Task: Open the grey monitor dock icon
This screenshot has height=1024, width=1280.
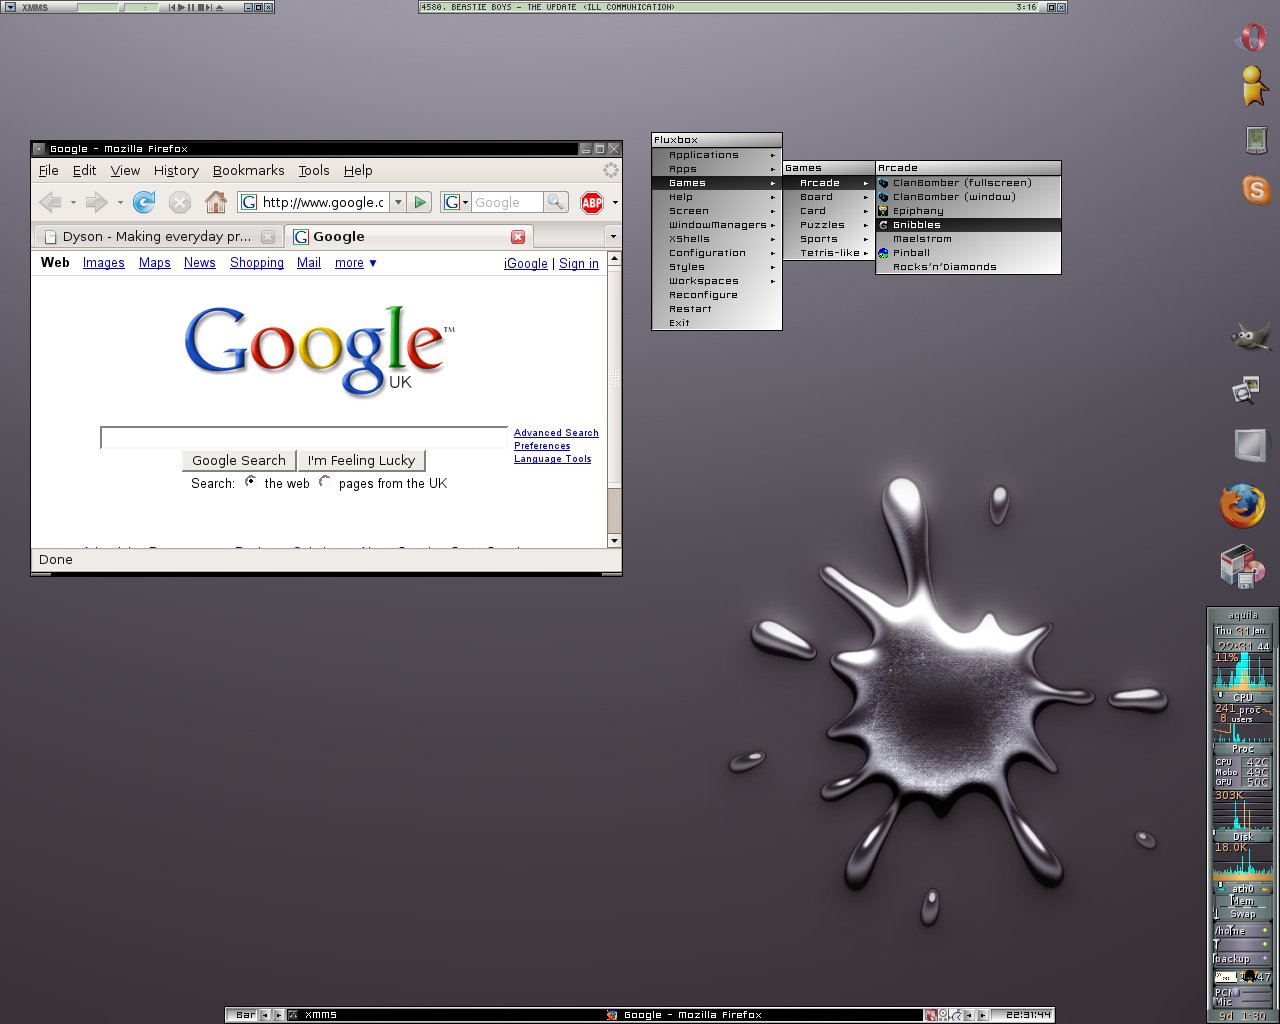Action: [x=1251, y=444]
